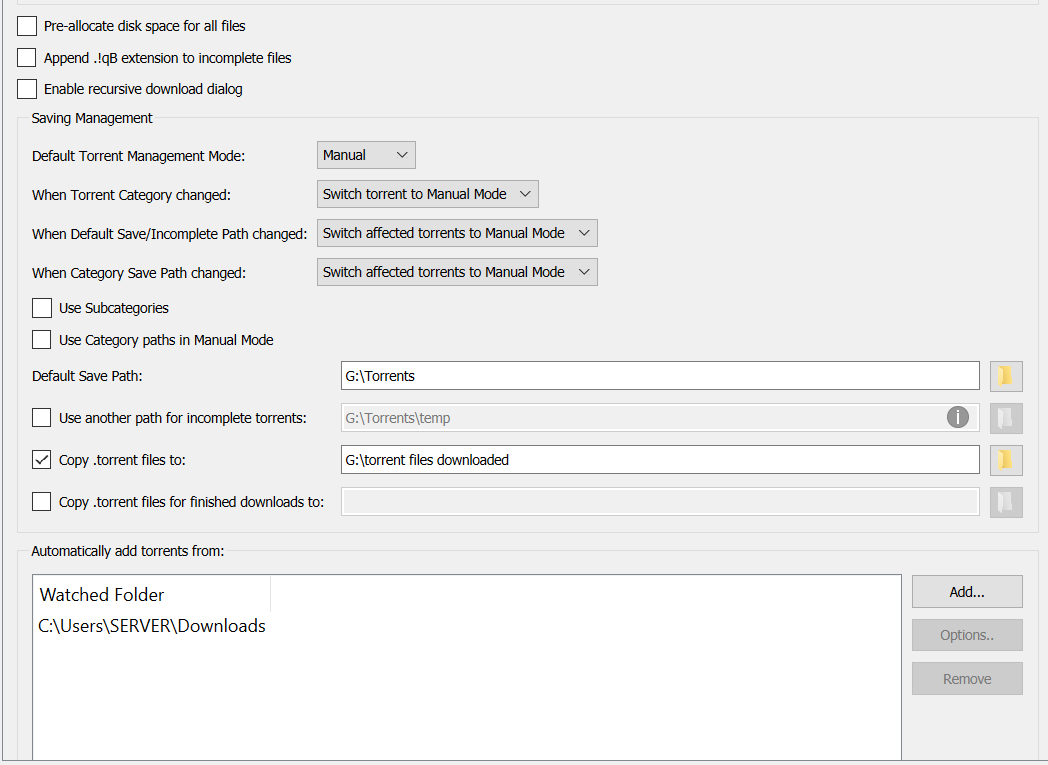
Task: Click the Options.. button
Action: click(967, 635)
